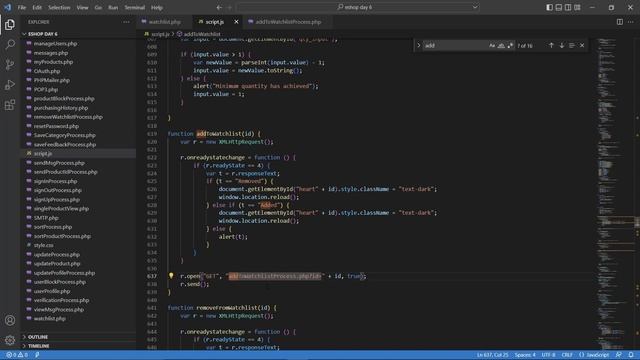Open notifications bell in status bar
This screenshot has height=360, width=640.
tap(631, 355)
